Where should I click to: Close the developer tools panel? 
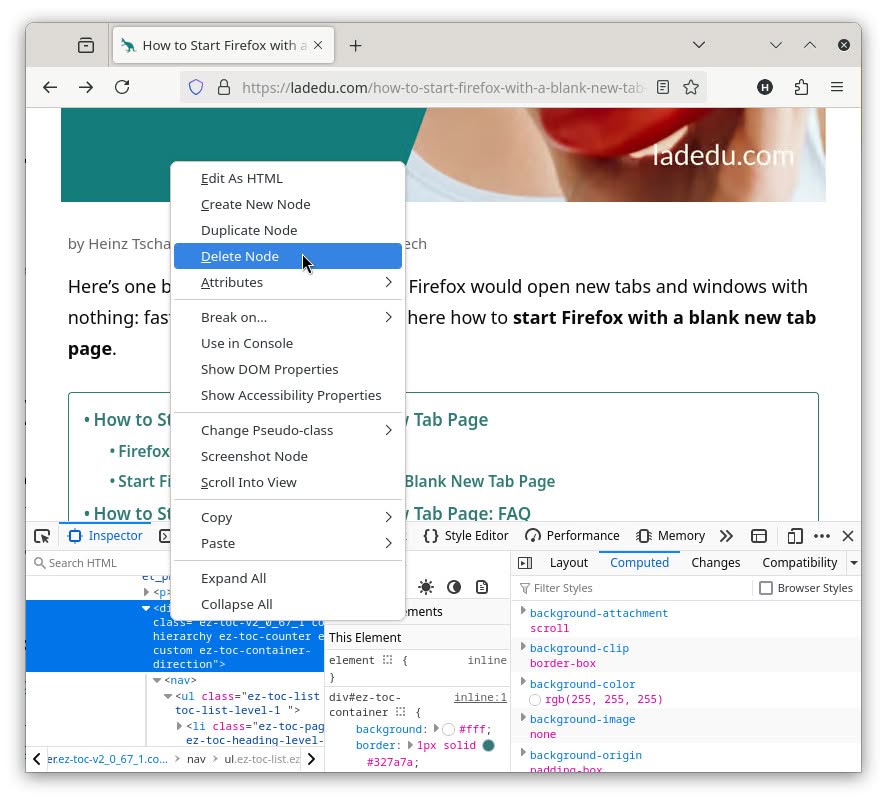tap(848, 536)
